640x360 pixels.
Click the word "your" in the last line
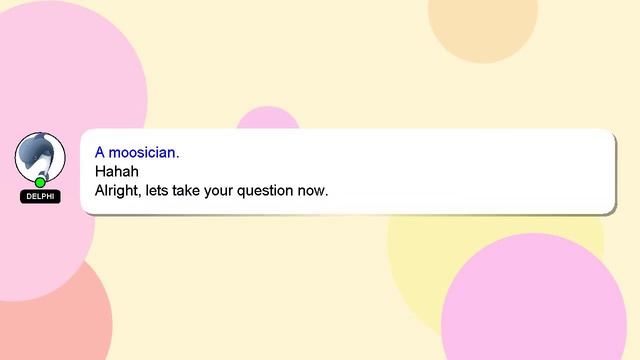pos(218,191)
